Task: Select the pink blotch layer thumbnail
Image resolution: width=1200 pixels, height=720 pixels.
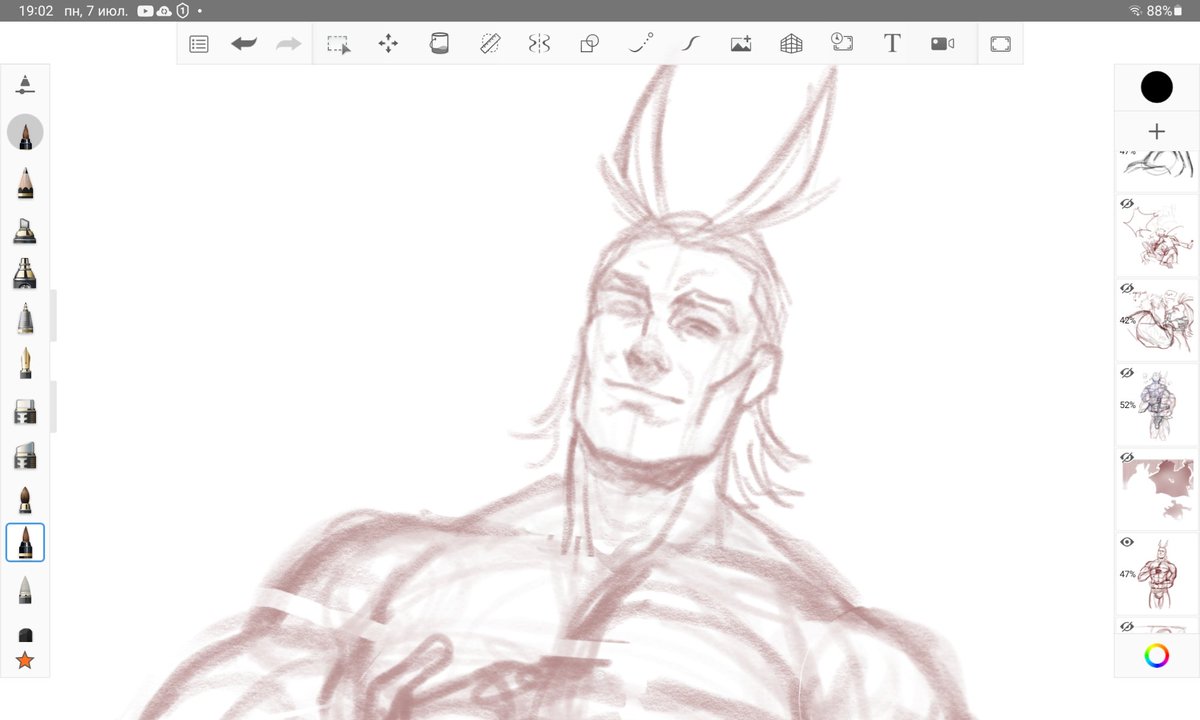Action: pos(1157,489)
